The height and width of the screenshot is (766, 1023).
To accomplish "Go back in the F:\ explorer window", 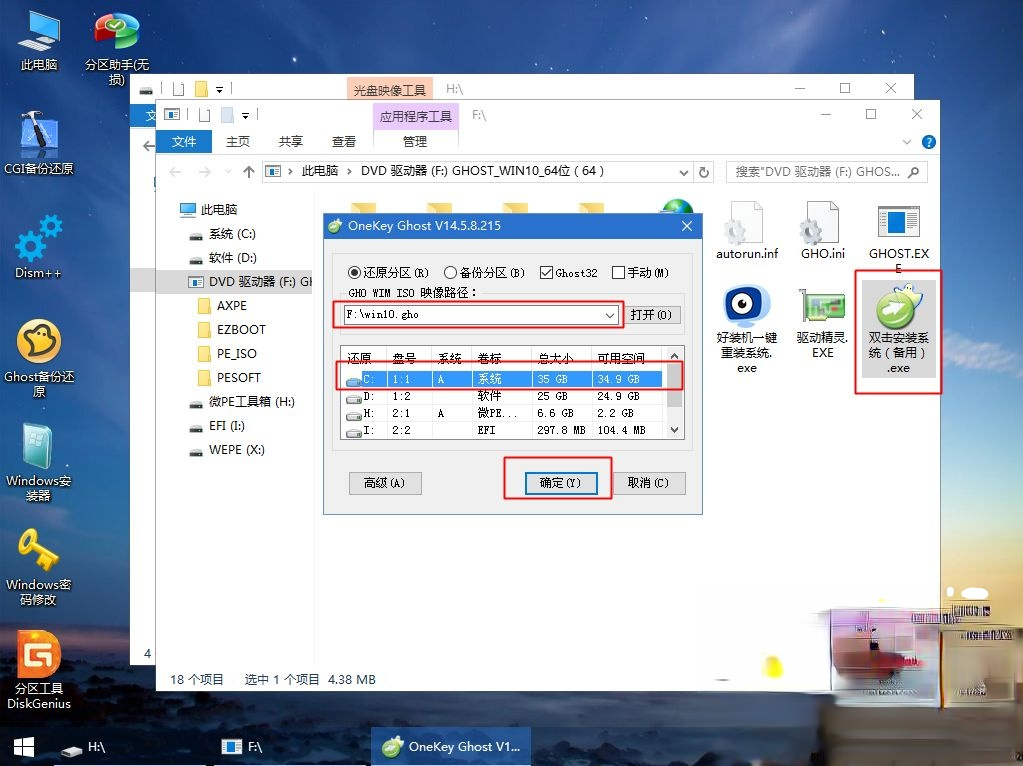I will (175, 172).
